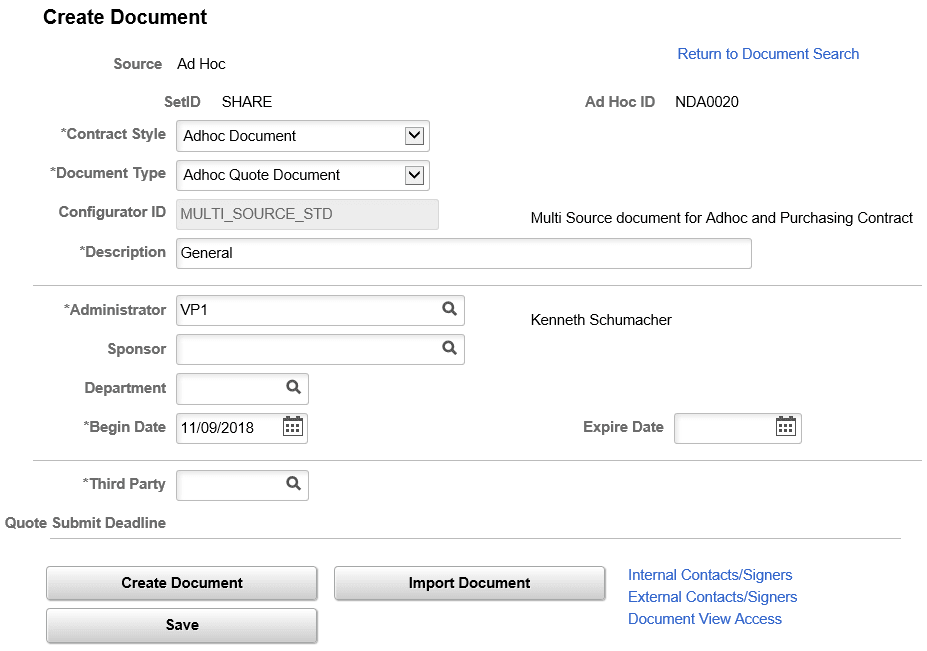Open the Administrator lookup magnifier
This screenshot has height=651, width=927.
tap(450, 310)
